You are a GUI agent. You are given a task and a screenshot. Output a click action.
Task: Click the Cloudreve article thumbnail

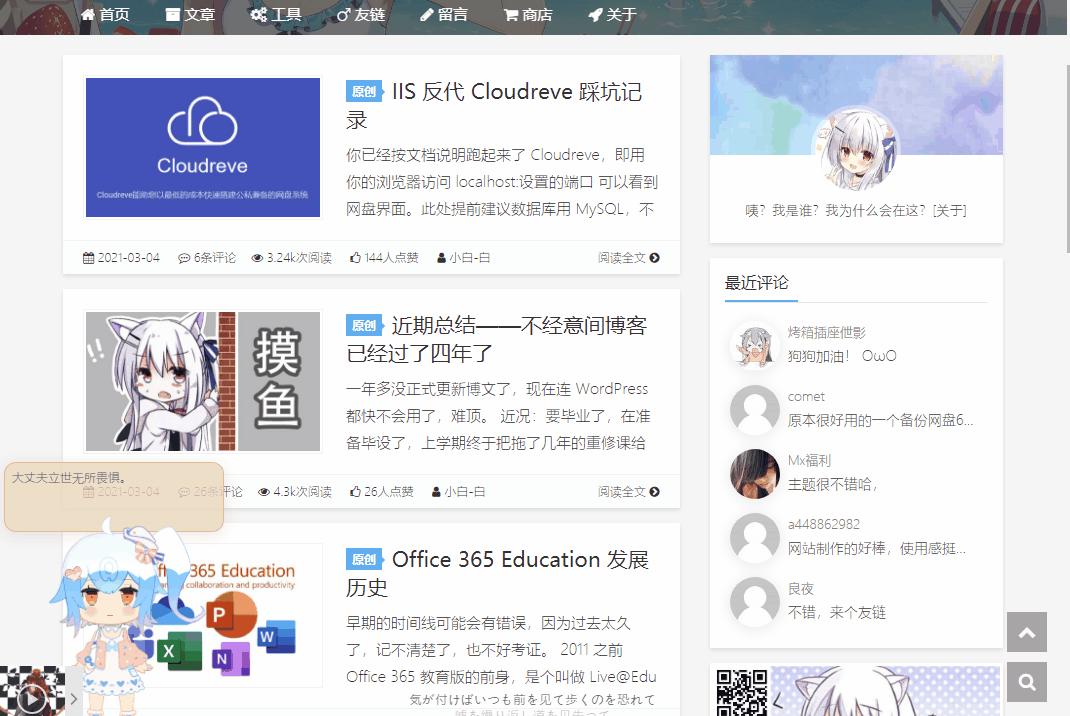[x=202, y=147]
